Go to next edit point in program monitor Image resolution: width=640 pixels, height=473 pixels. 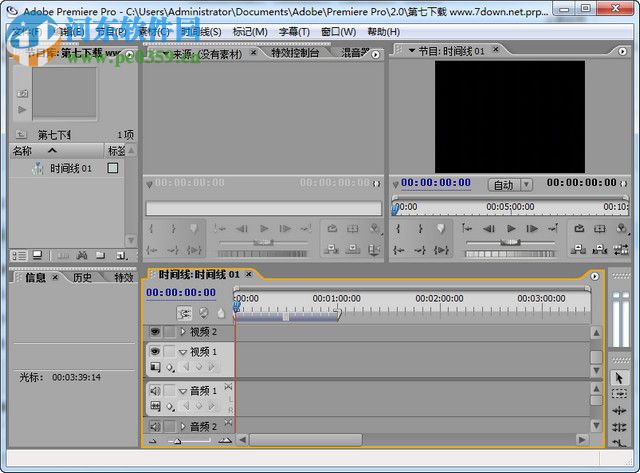[553, 229]
